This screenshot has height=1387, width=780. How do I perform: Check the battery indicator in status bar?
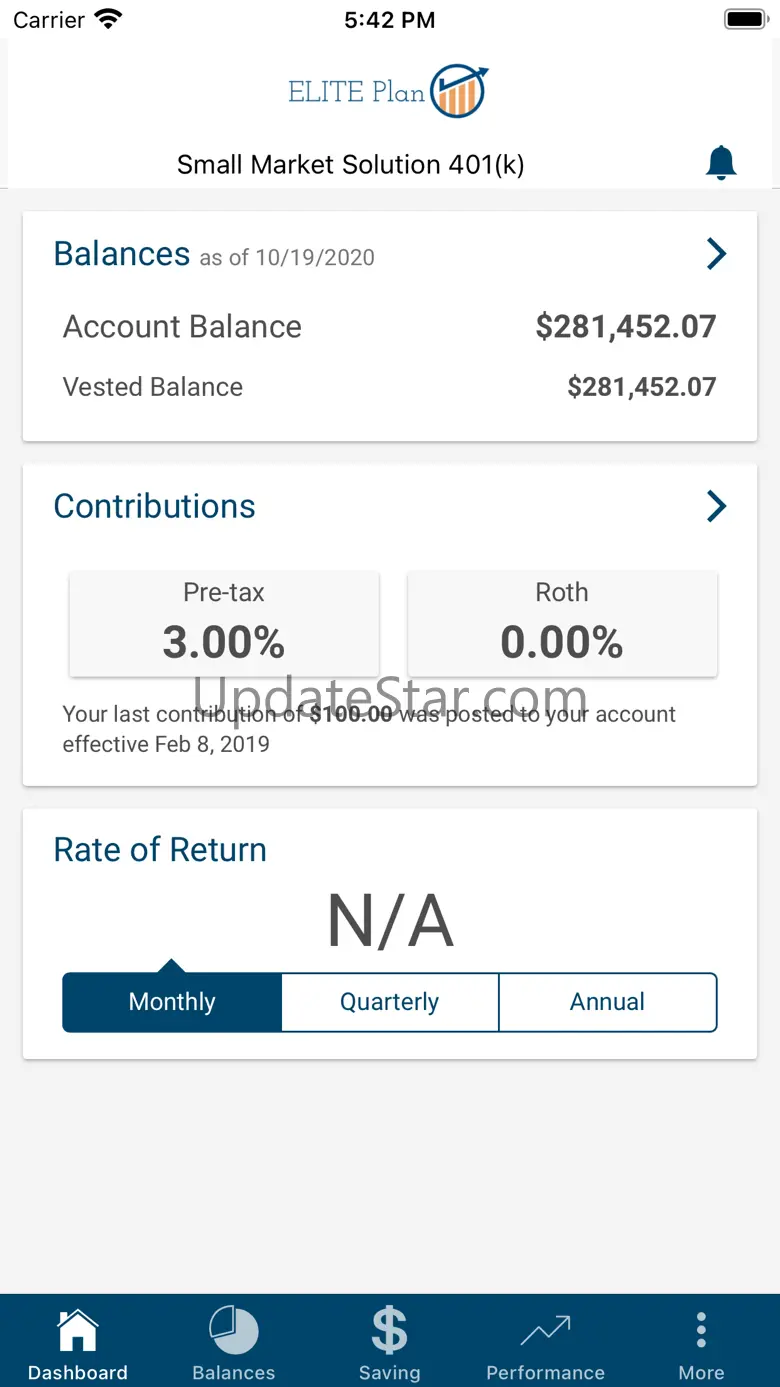click(745, 19)
